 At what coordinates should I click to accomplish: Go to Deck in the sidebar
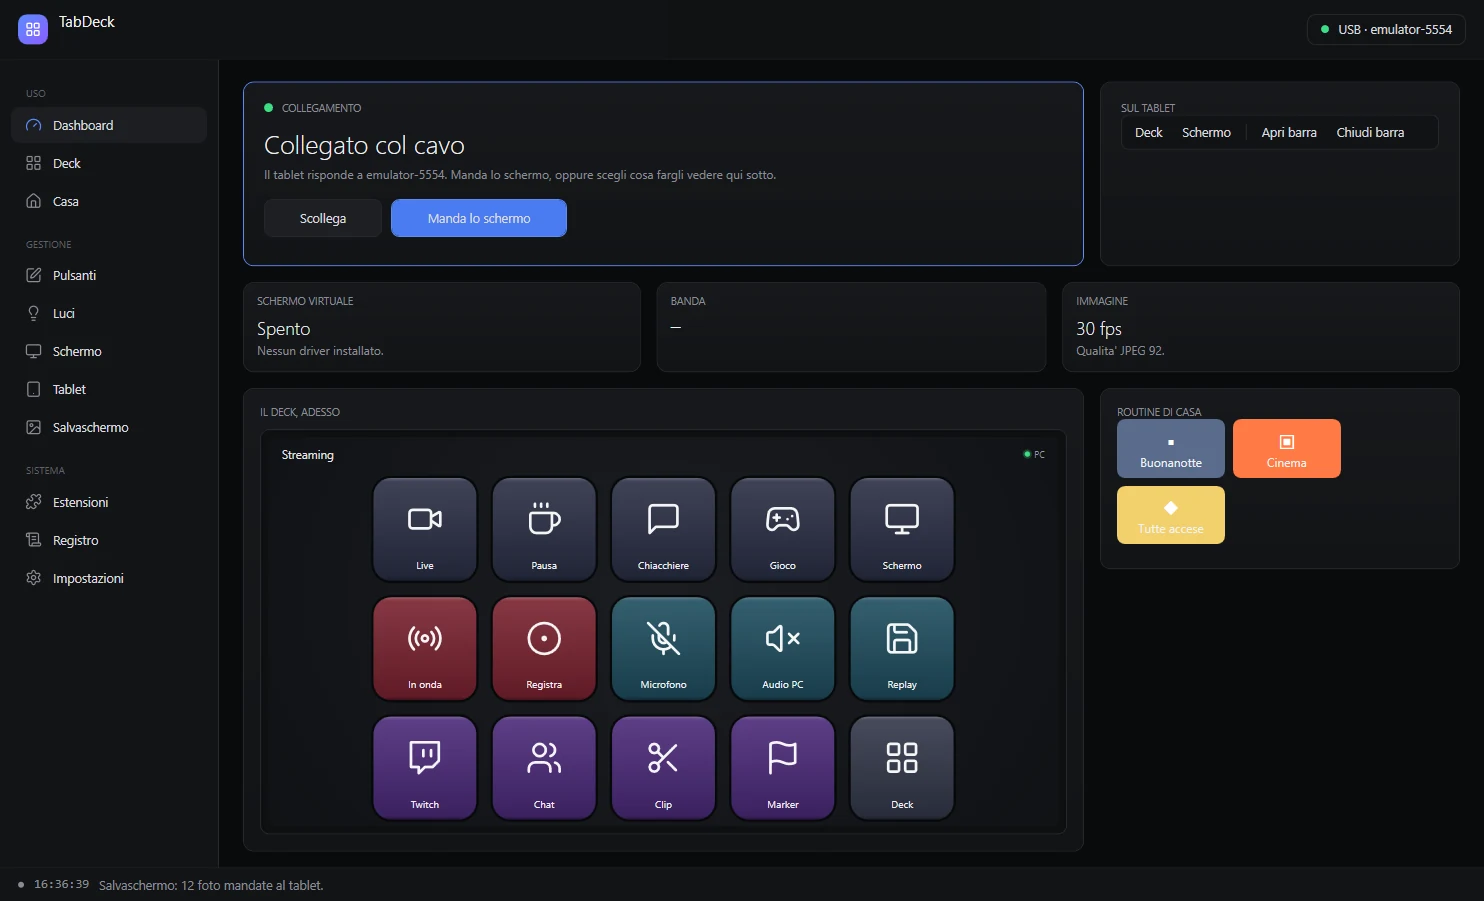click(109, 163)
